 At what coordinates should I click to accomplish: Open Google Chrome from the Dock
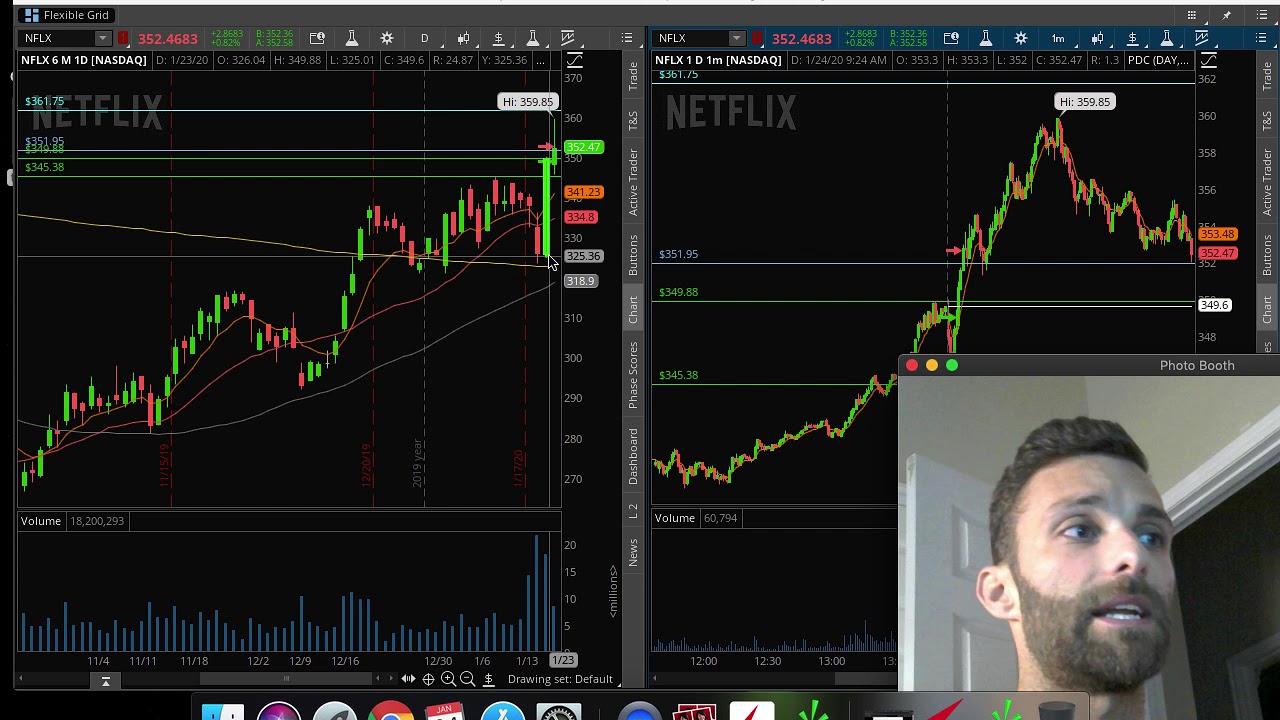[x=391, y=712]
